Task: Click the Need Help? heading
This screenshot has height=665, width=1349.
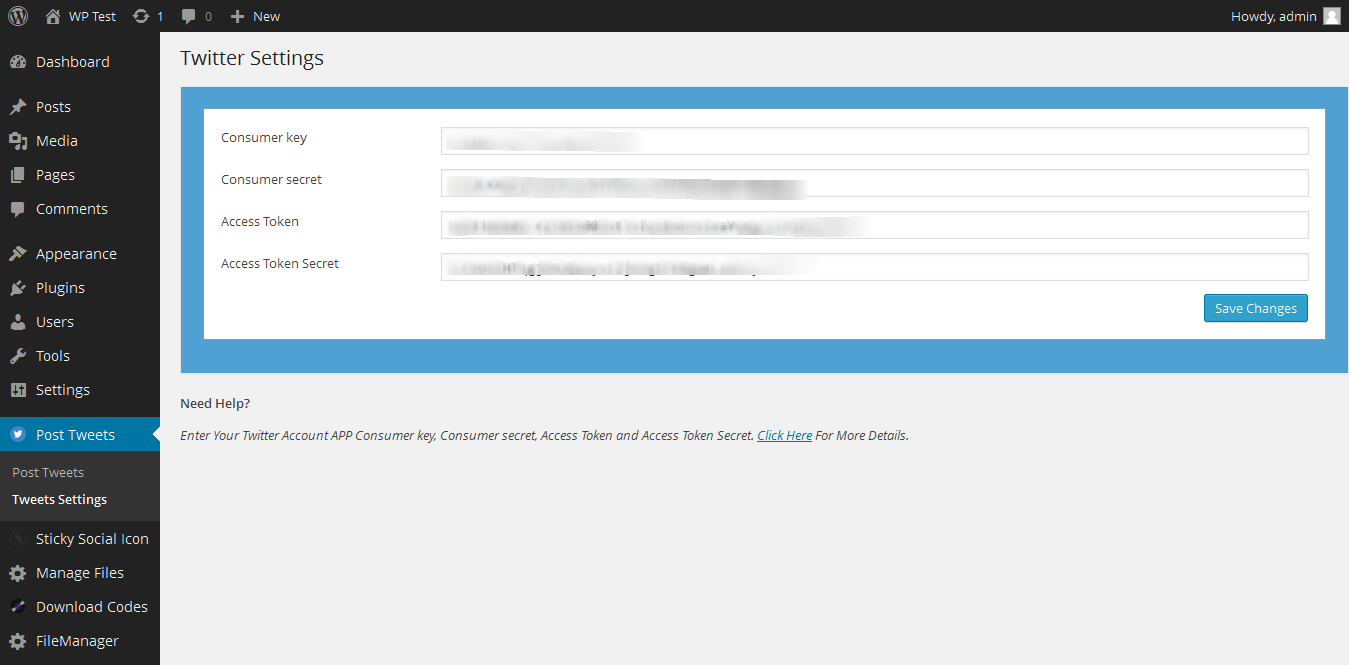Action: (x=215, y=404)
